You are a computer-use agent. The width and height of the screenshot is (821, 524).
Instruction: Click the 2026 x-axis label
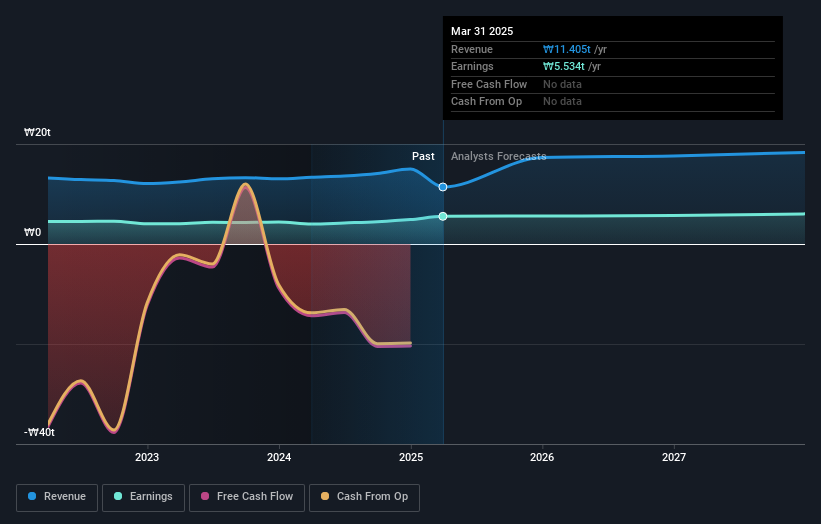click(x=542, y=458)
